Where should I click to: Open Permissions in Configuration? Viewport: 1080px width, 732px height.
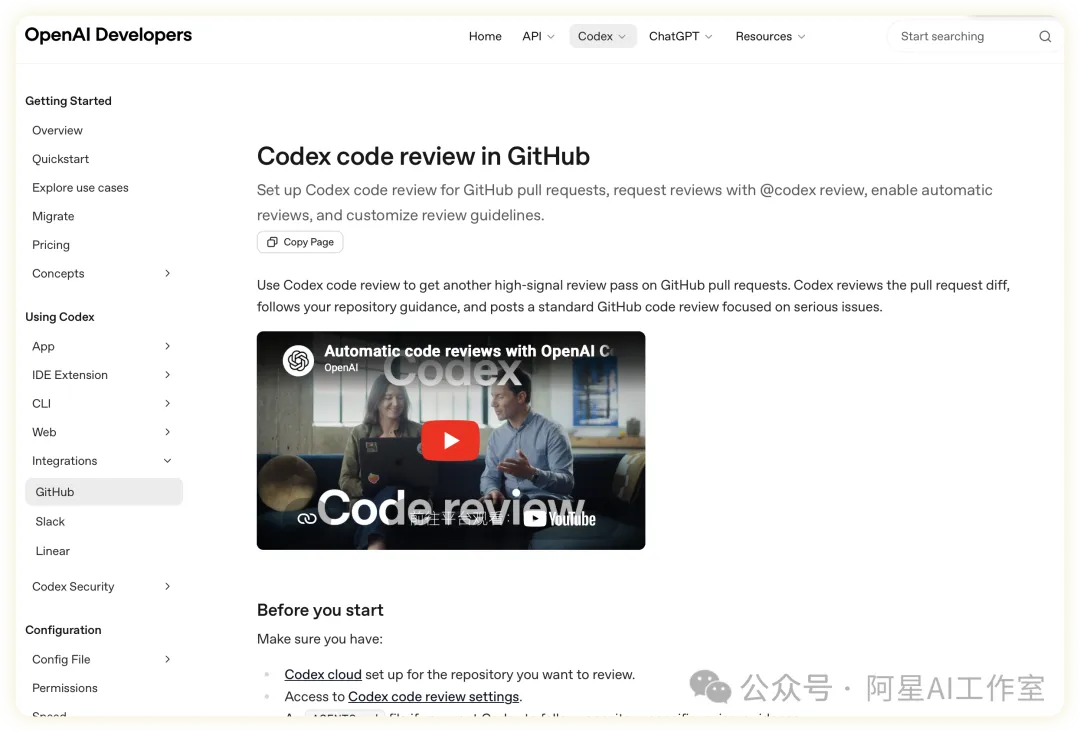(65, 688)
